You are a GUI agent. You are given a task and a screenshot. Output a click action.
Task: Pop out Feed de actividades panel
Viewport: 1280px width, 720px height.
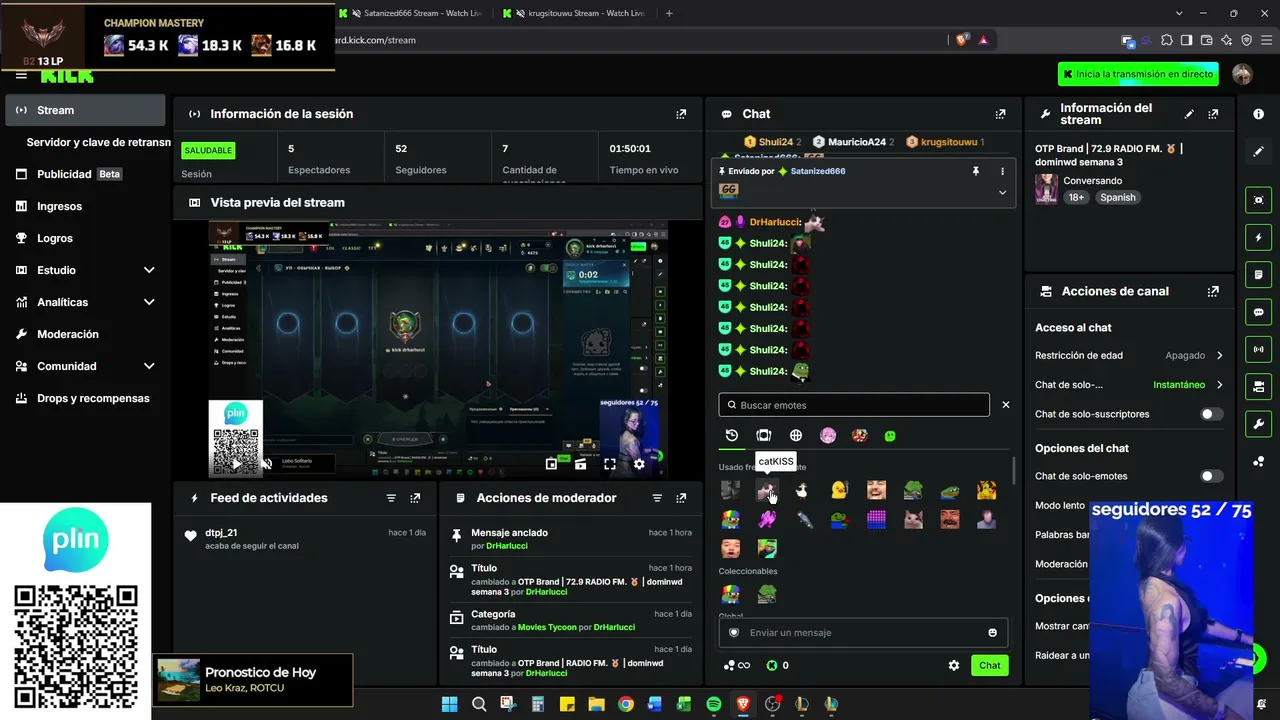[x=415, y=498]
